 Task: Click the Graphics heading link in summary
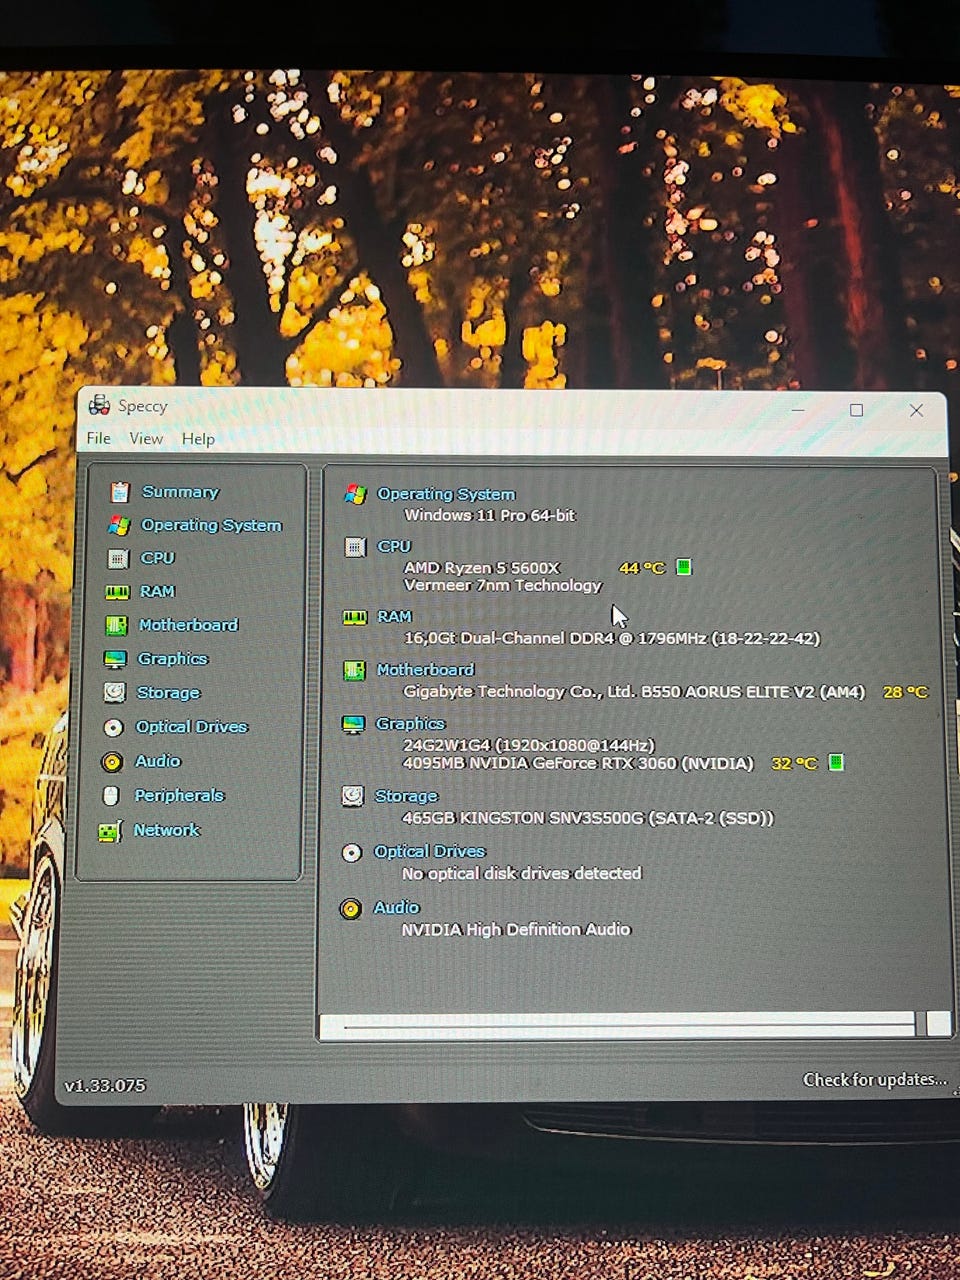[410, 723]
